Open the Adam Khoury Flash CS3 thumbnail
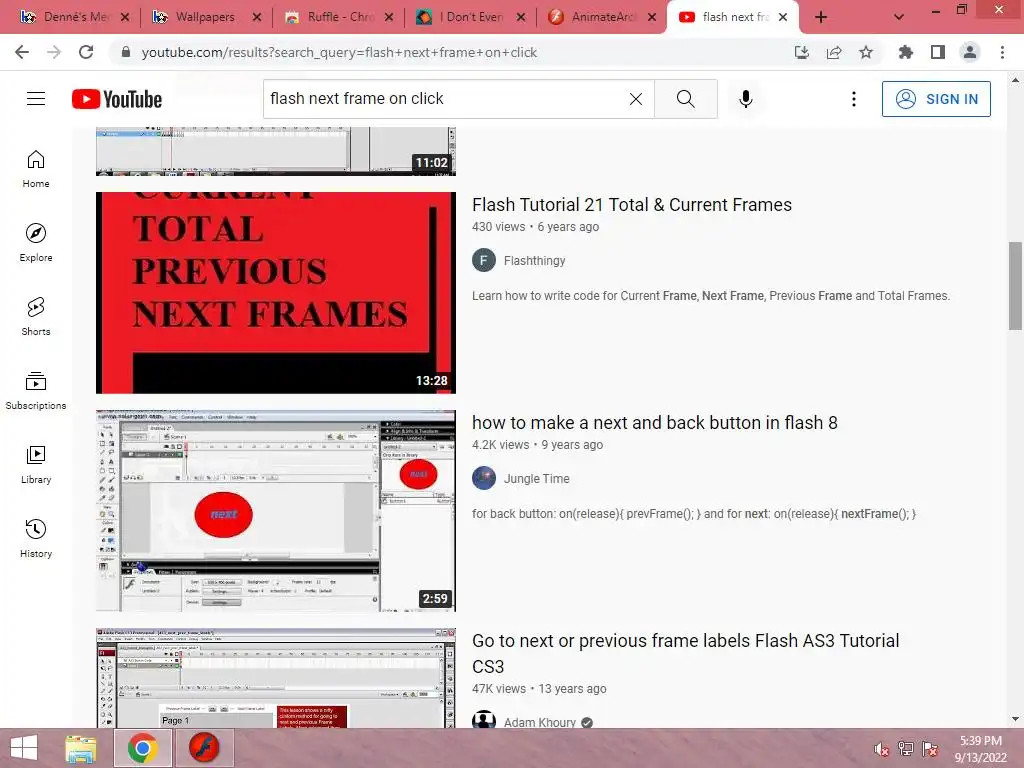Image resolution: width=1024 pixels, height=768 pixels. pyautogui.click(x=276, y=678)
